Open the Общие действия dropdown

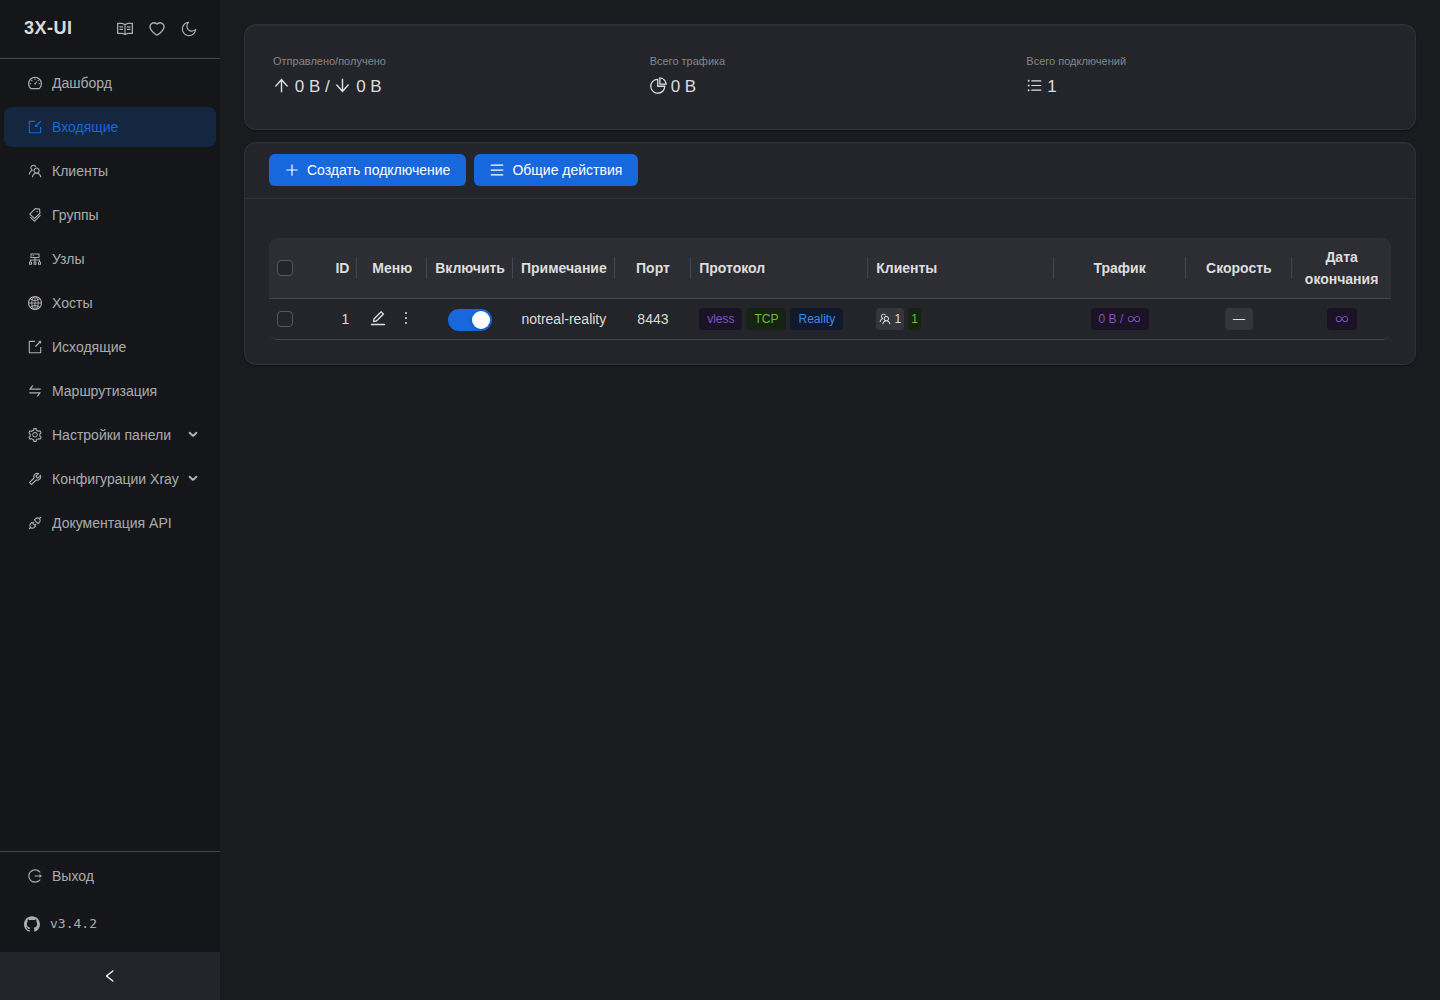(x=556, y=170)
